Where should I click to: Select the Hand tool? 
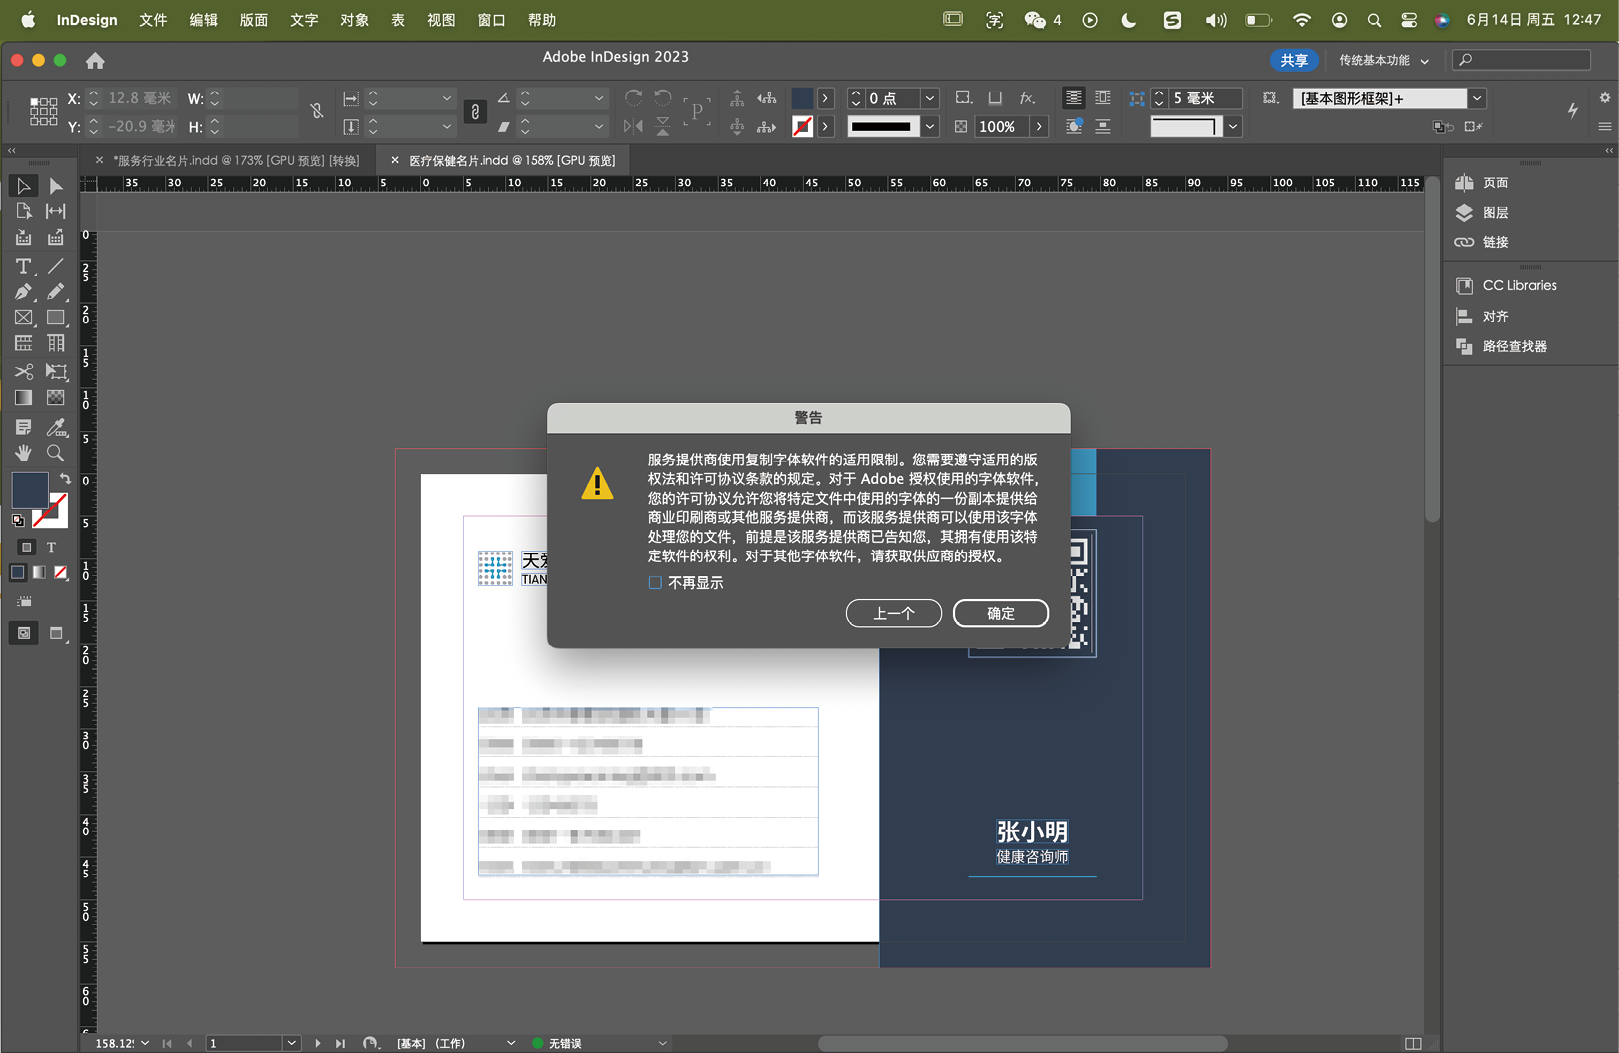pos(23,453)
